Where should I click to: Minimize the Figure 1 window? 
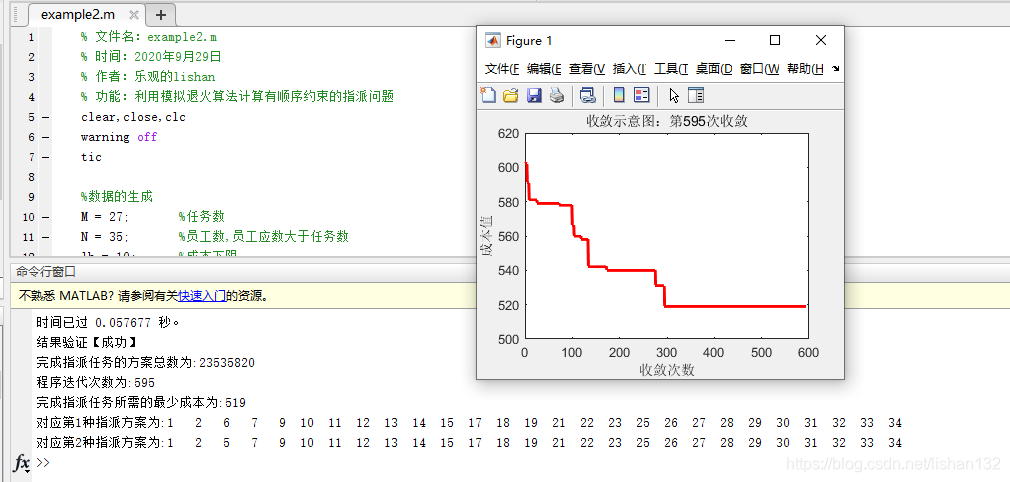pyautogui.click(x=730, y=41)
